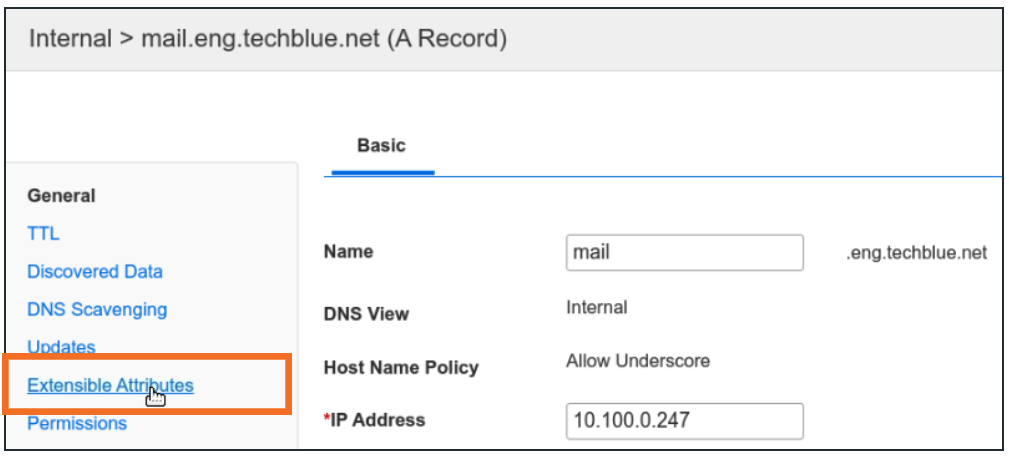
Task: Click the Host Name Policy label
Action: tap(401, 368)
